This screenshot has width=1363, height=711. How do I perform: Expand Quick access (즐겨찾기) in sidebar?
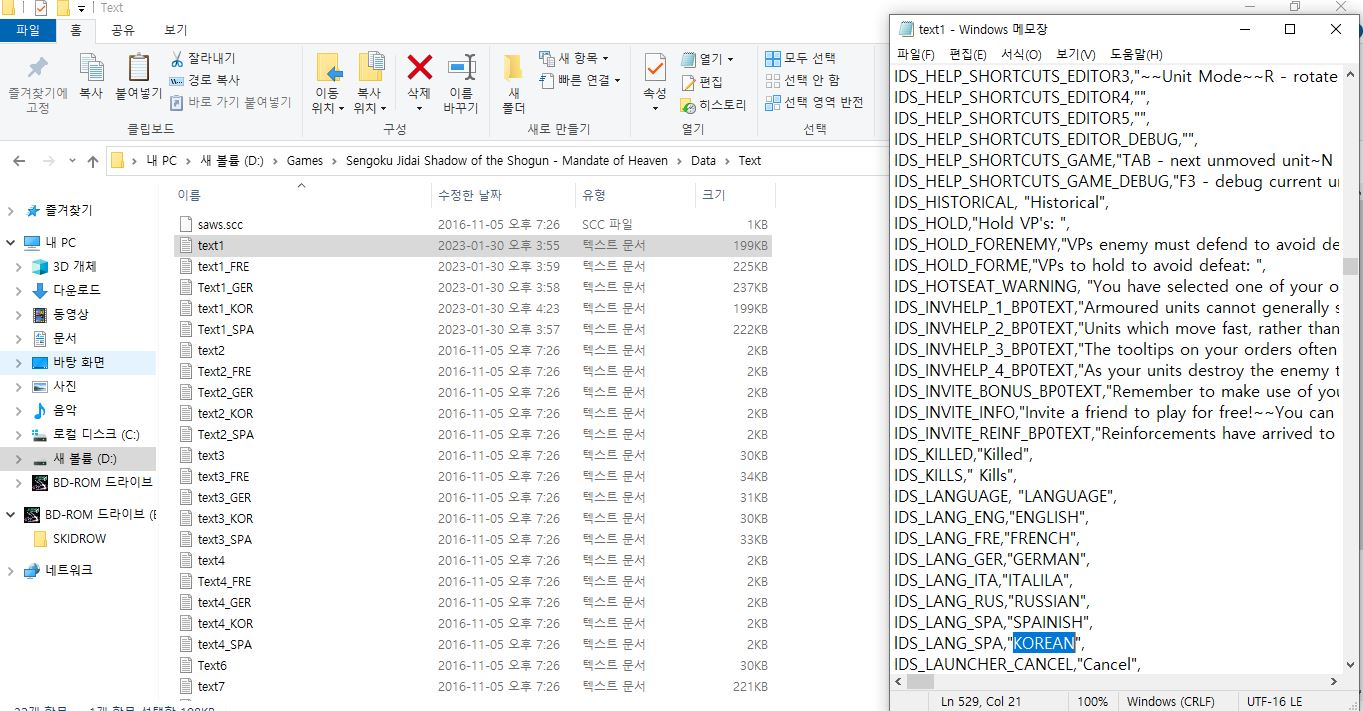pyautogui.click(x=11, y=211)
